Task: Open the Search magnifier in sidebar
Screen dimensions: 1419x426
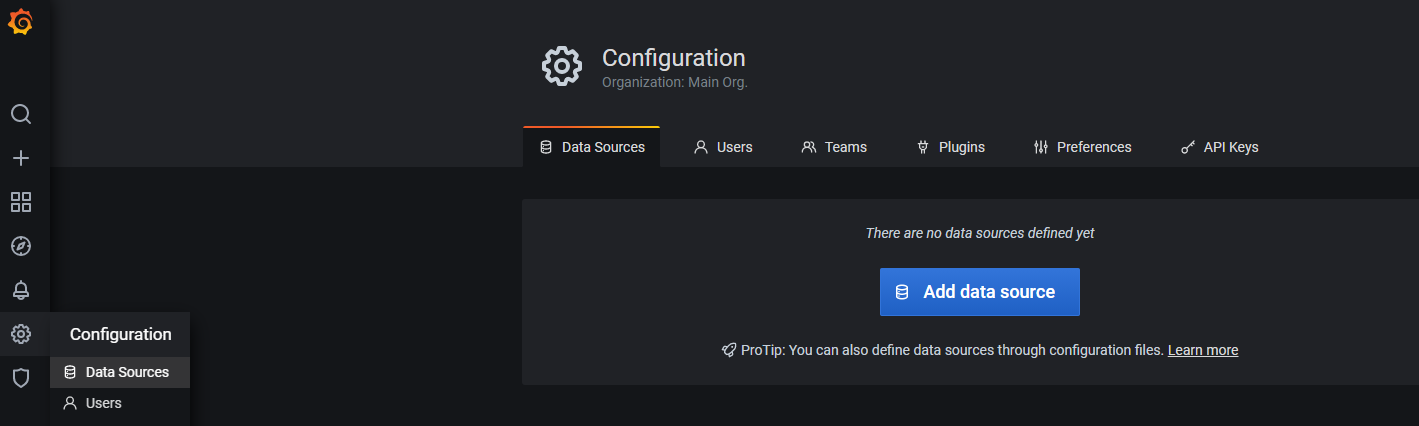Action: (21, 114)
